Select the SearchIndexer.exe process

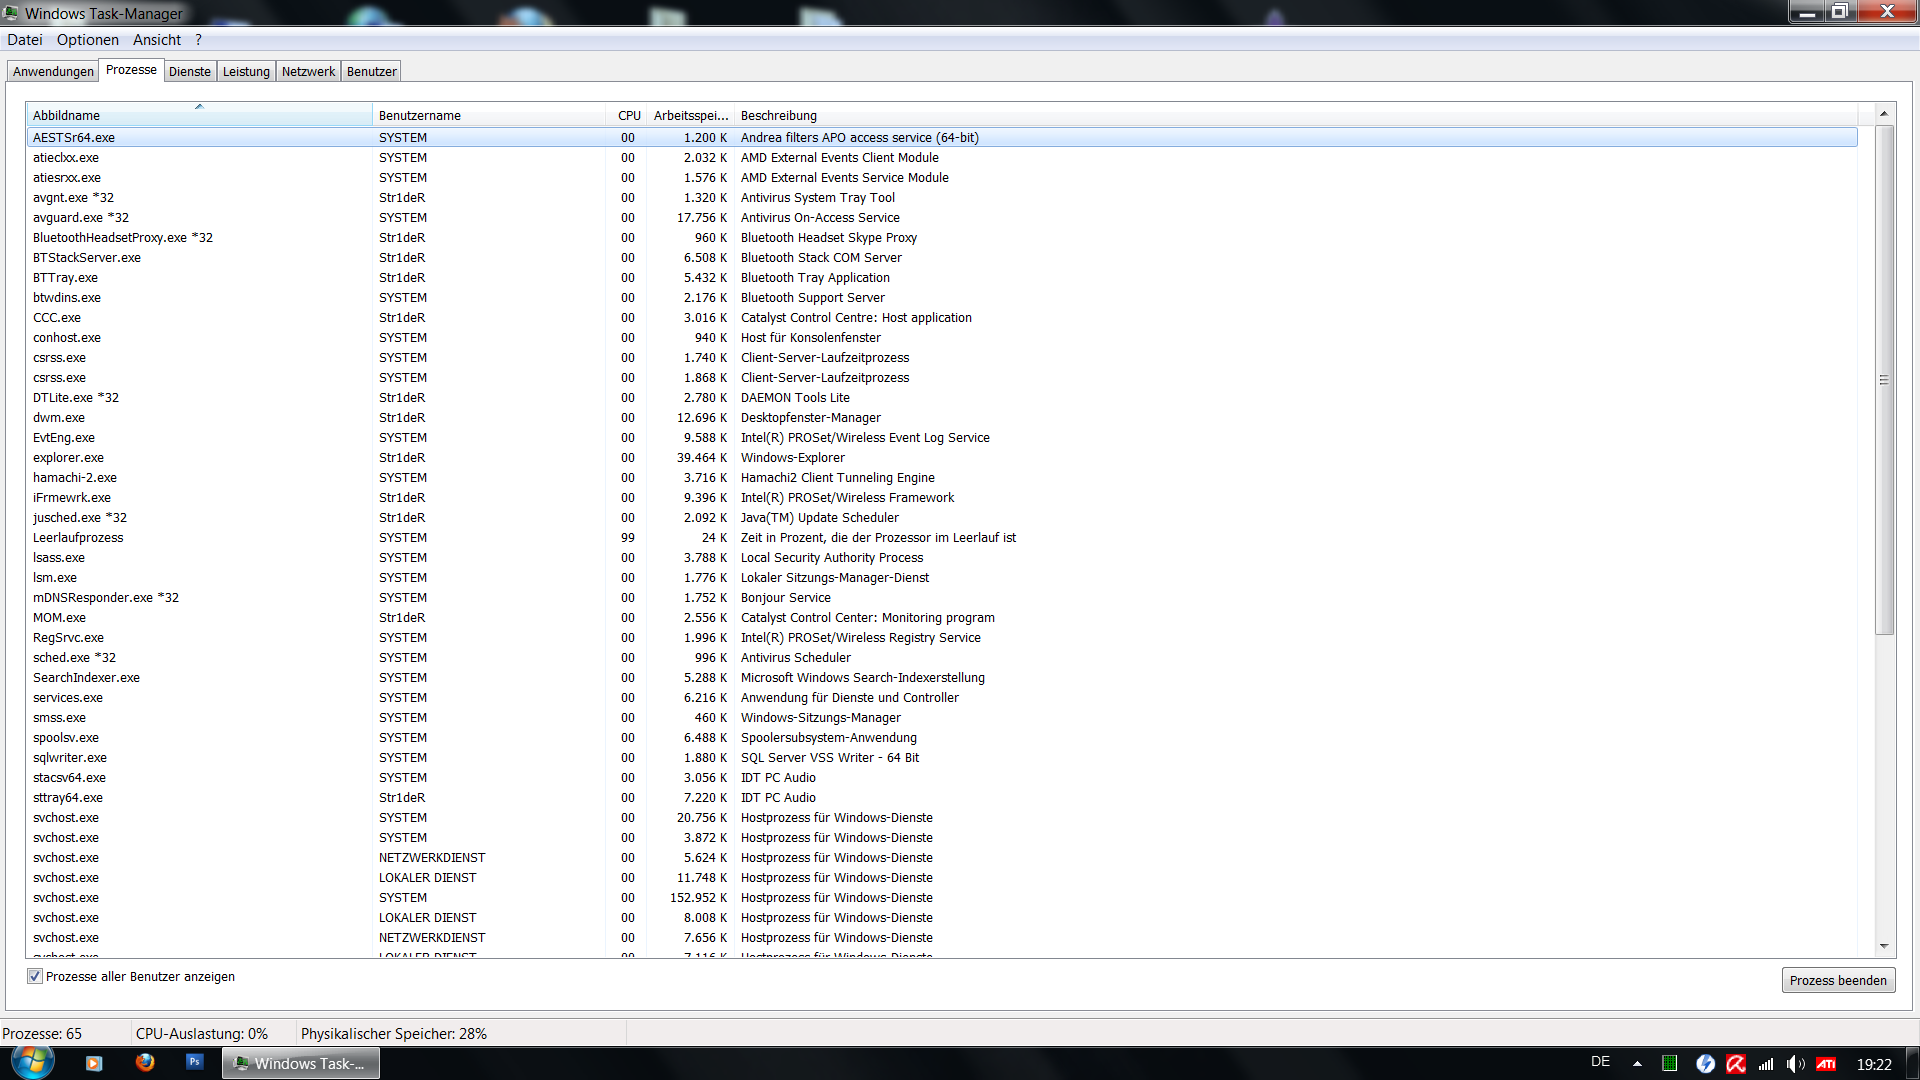pos(942,678)
